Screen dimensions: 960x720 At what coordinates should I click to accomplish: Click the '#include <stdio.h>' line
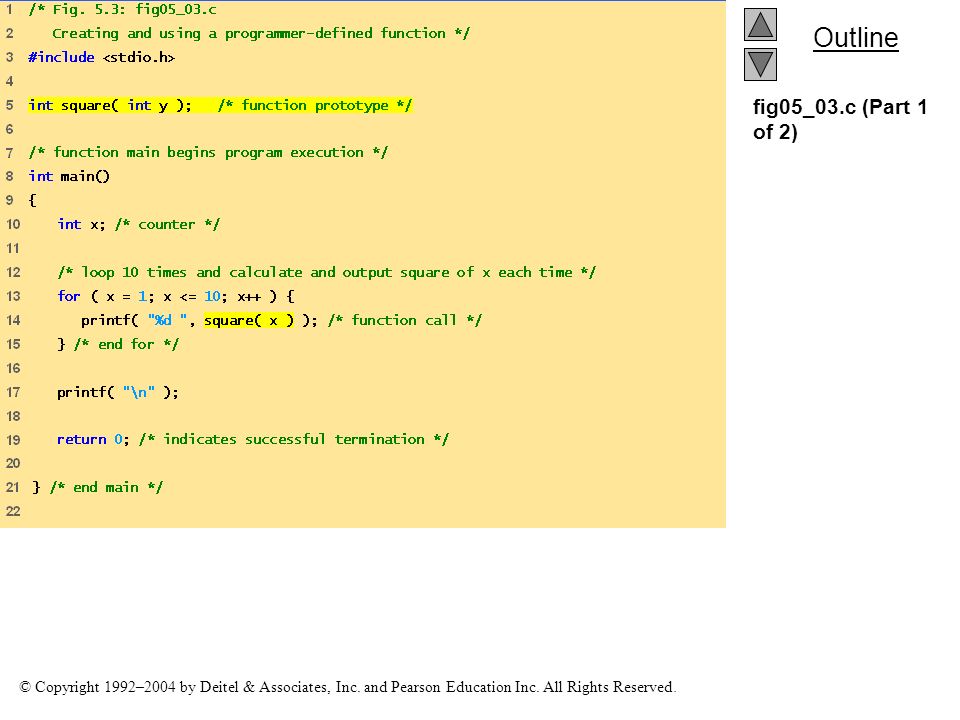pyautogui.click(x=102, y=58)
